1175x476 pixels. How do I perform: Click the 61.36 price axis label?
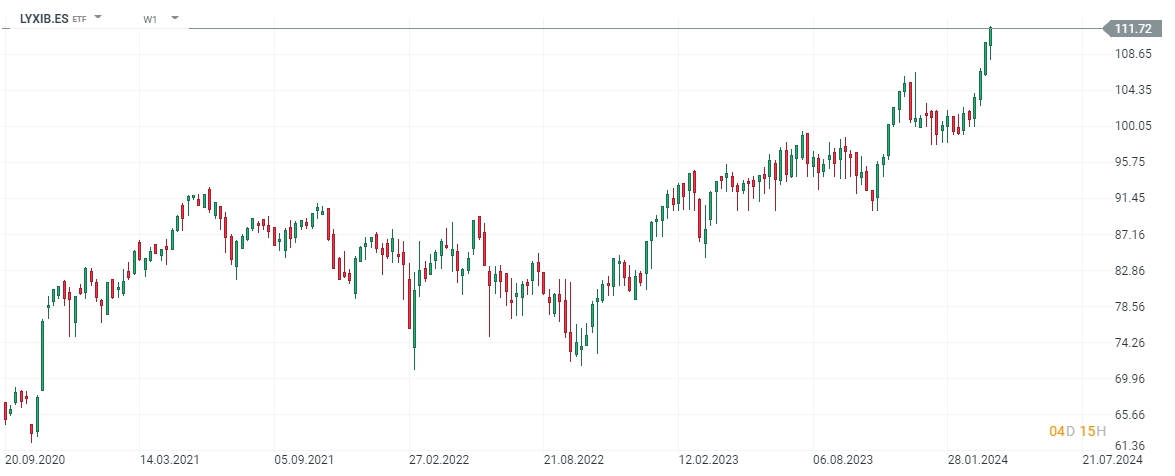tap(1133, 446)
